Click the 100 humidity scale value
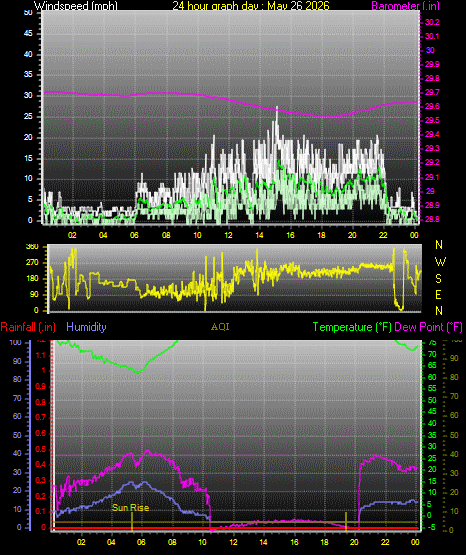Image resolution: width=466 pixels, height=555 pixels. pyautogui.click(x=16, y=343)
